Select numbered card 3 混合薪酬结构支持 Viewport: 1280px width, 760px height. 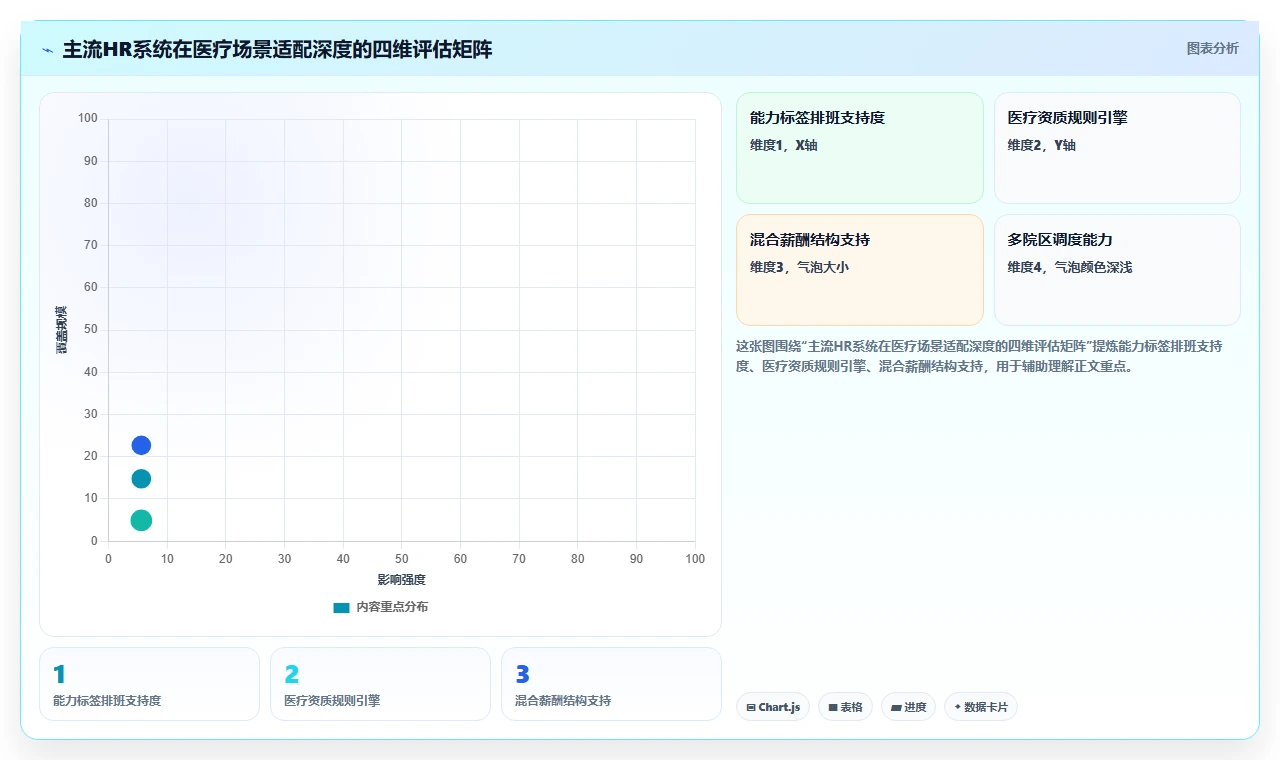pos(611,684)
